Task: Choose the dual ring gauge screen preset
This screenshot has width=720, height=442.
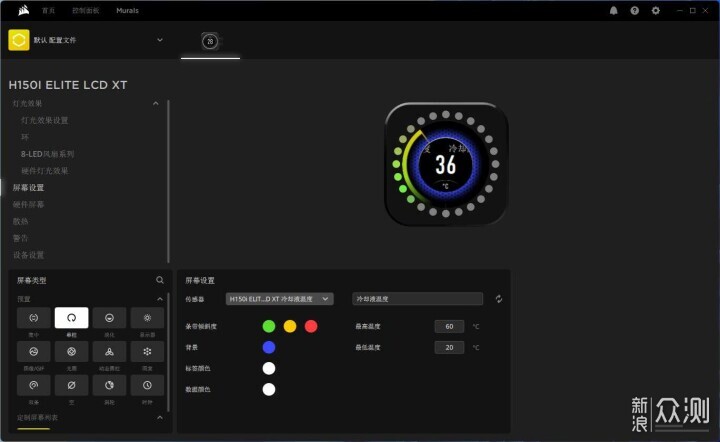Action: tap(34, 385)
